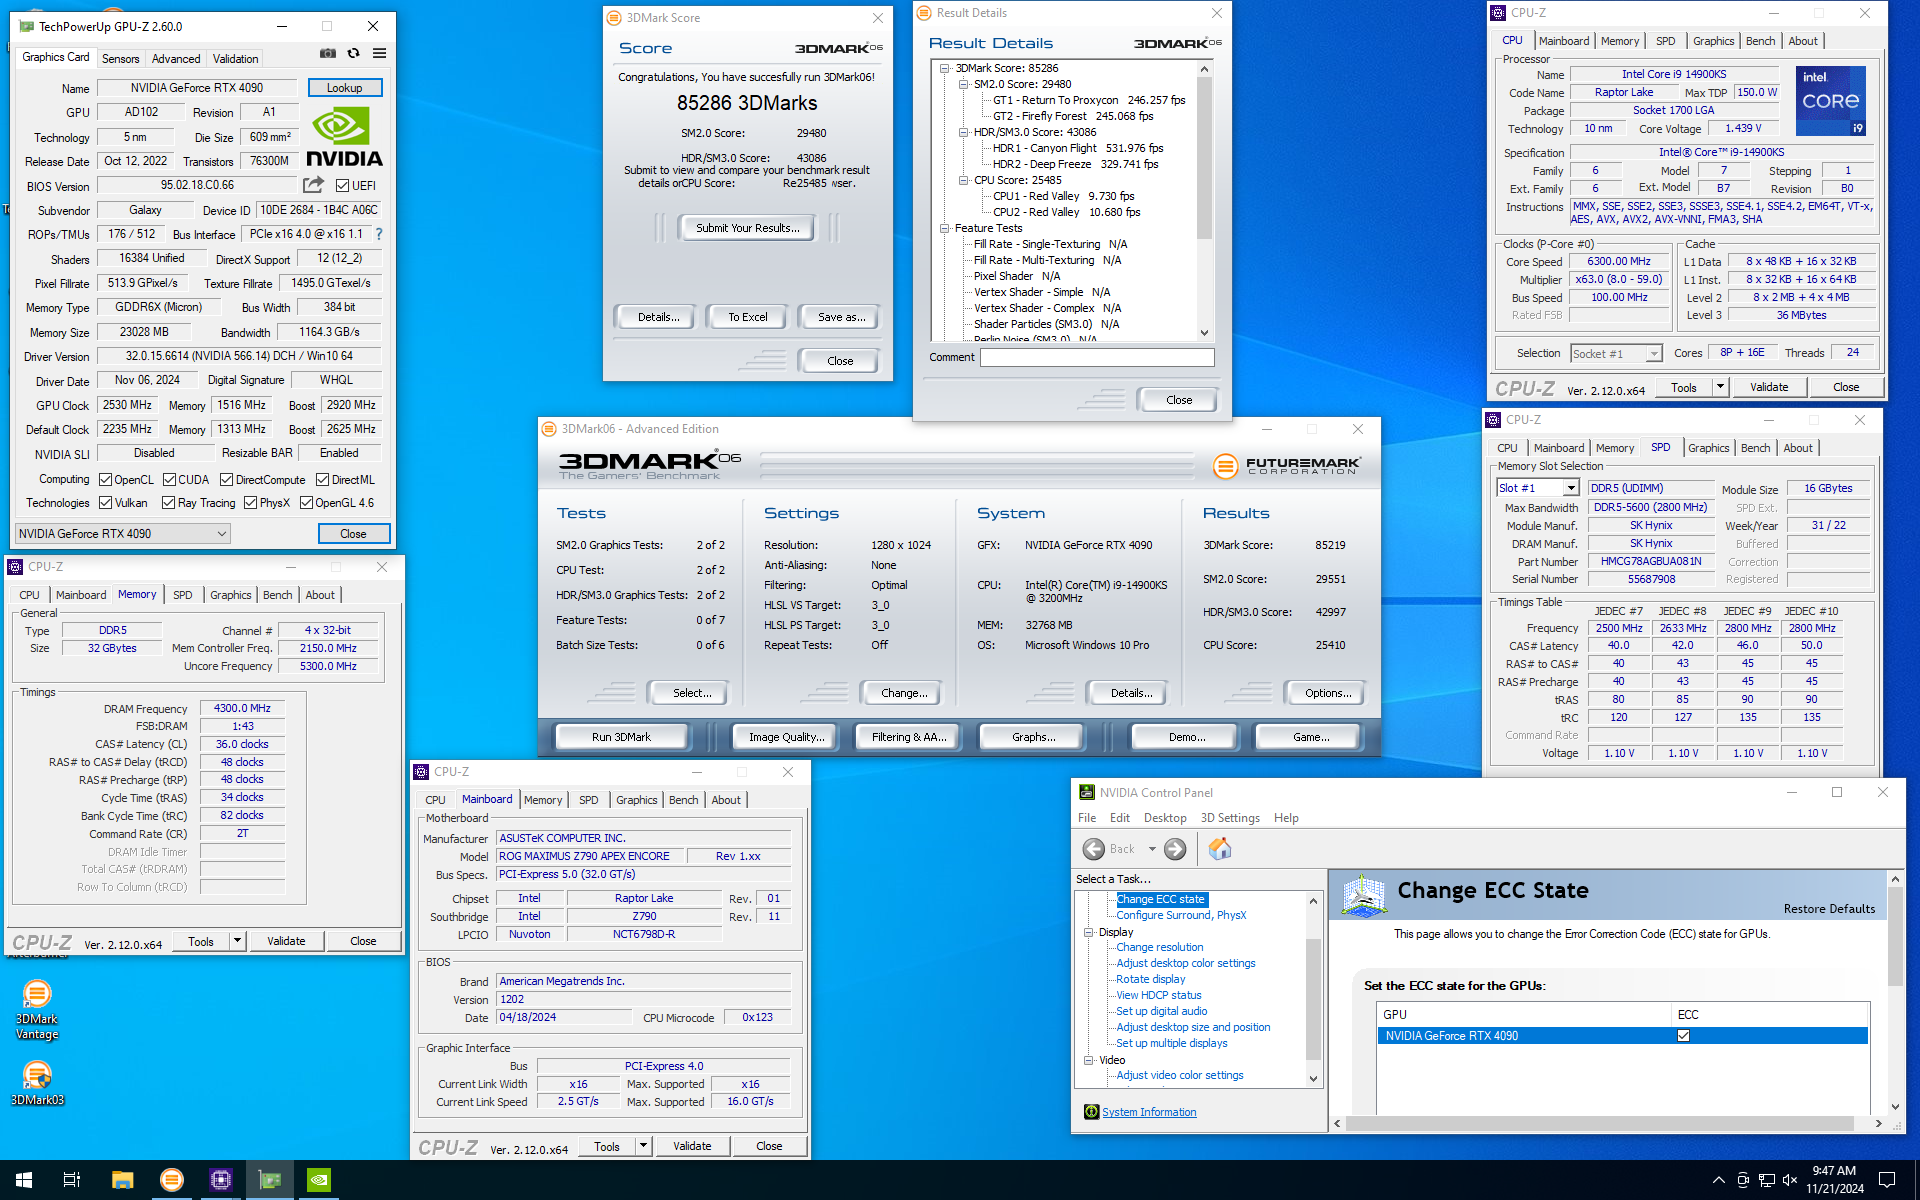Click GPU-Z refresh icon
This screenshot has width=1920, height=1200.
tap(354, 54)
